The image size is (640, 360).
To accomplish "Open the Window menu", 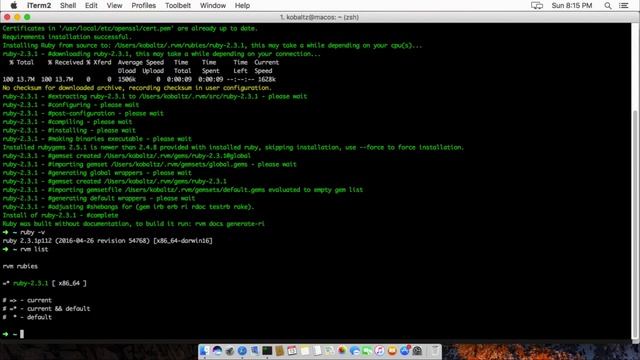I will click(x=213, y=5).
